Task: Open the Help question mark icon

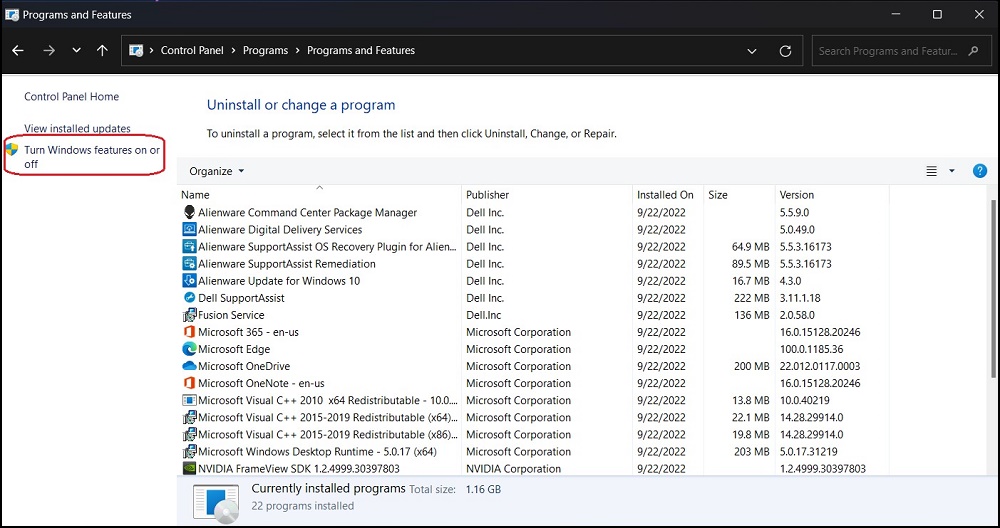Action: point(980,171)
